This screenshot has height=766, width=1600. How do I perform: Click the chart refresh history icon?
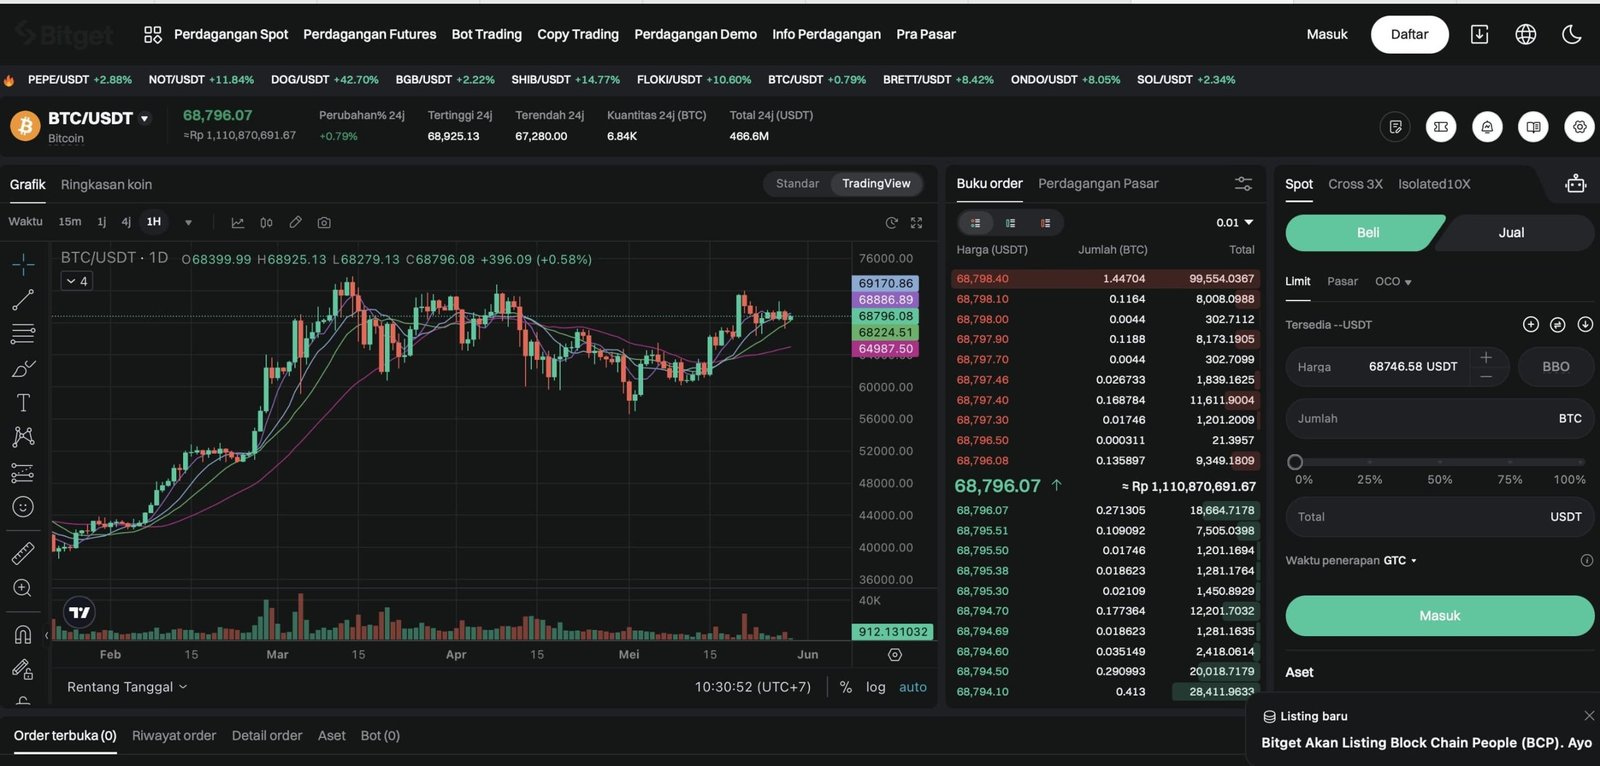pyautogui.click(x=891, y=223)
